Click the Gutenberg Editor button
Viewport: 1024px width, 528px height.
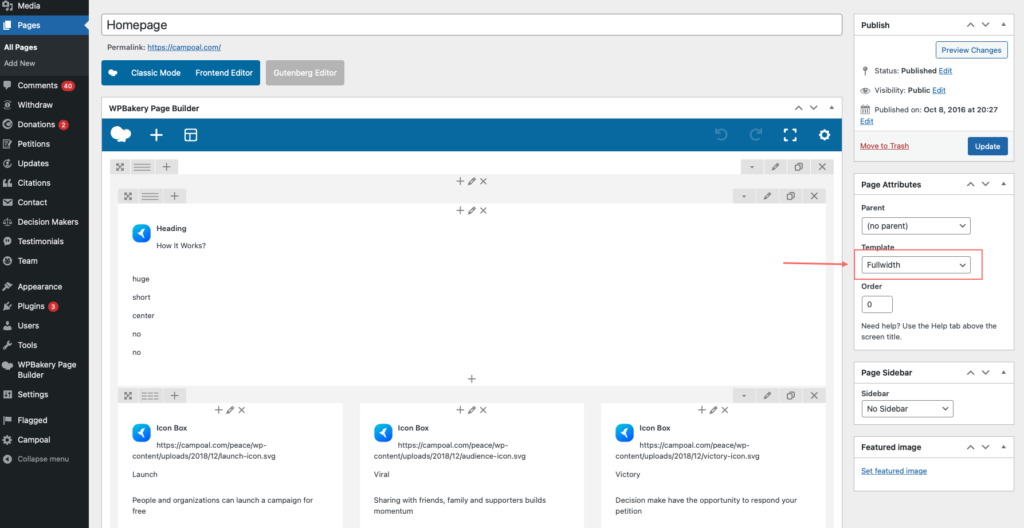click(305, 73)
